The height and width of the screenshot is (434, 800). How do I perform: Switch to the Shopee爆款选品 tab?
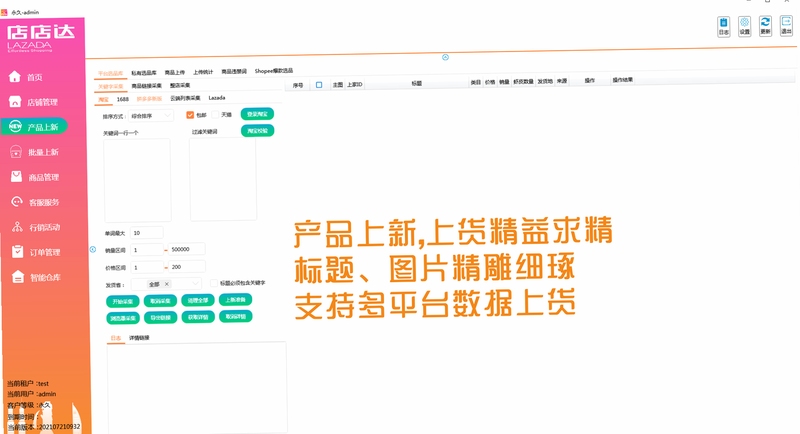tap(274, 71)
